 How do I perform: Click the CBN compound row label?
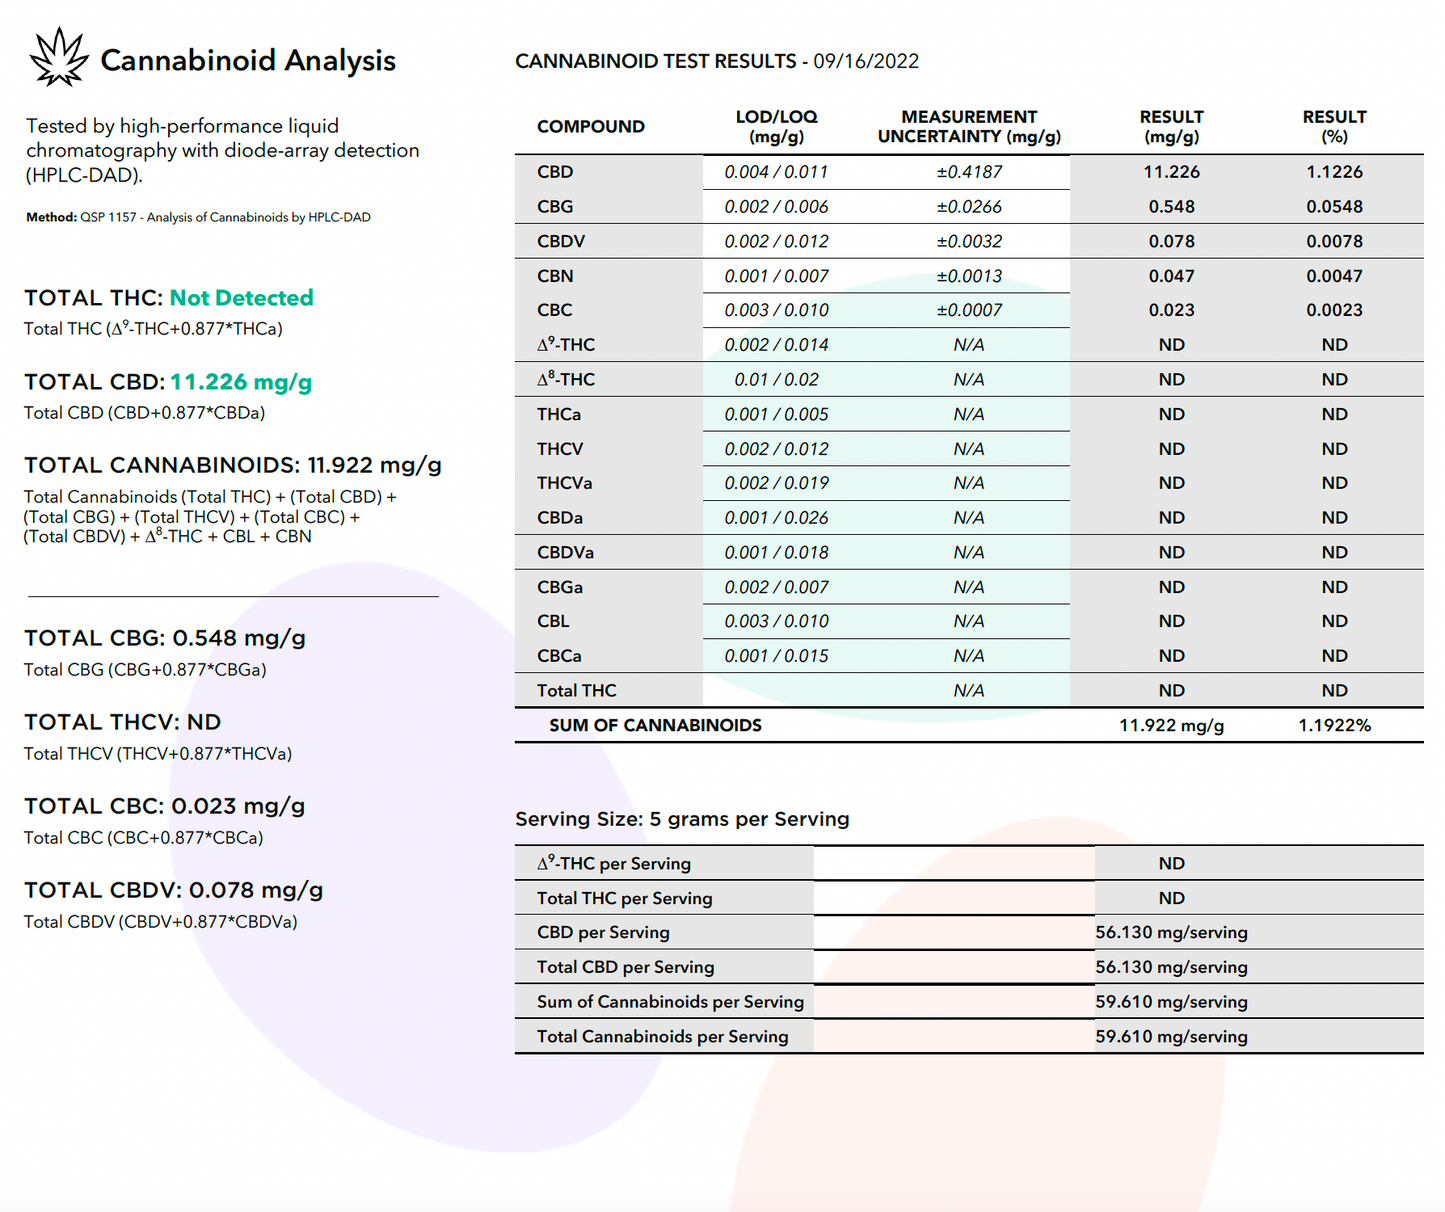tap(555, 276)
